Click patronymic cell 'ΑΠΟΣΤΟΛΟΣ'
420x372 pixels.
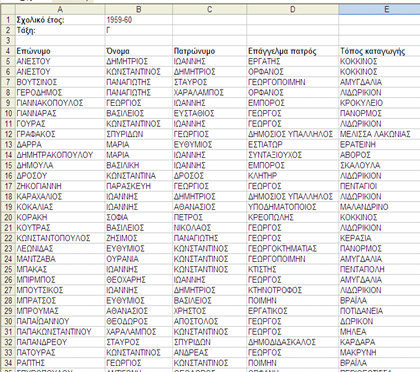[210, 321]
